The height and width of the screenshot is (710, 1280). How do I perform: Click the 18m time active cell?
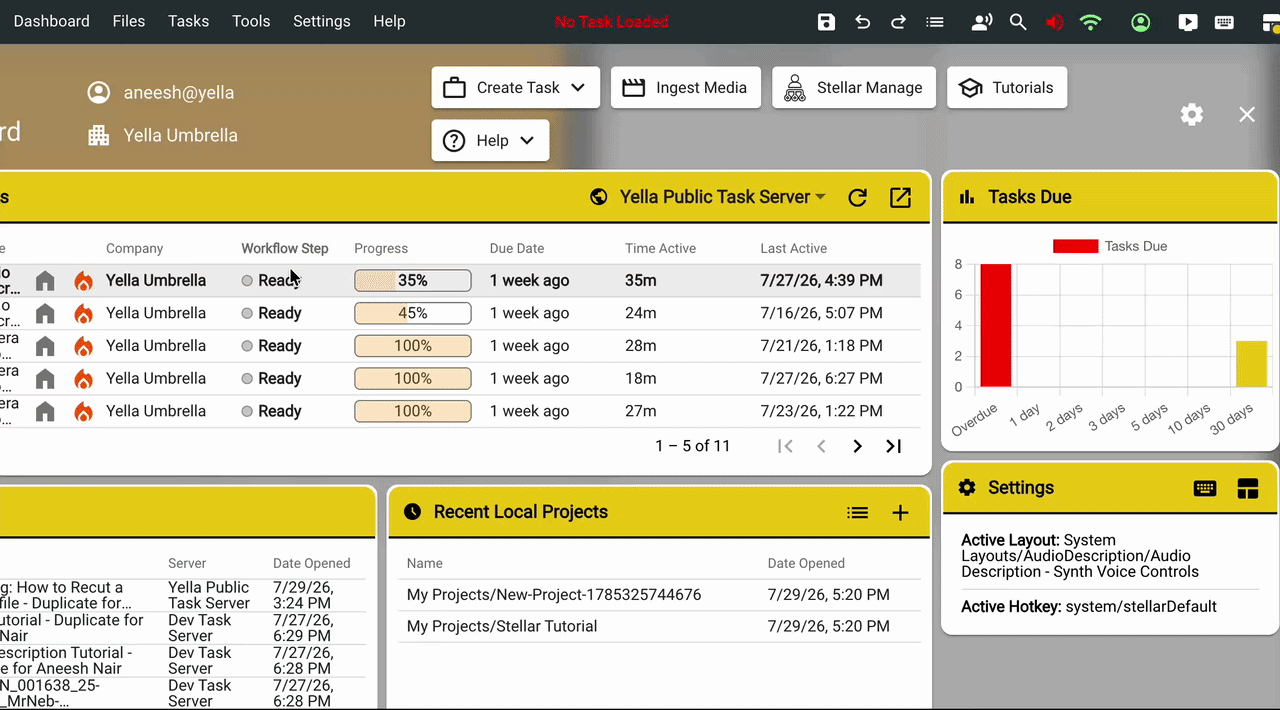pos(641,378)
